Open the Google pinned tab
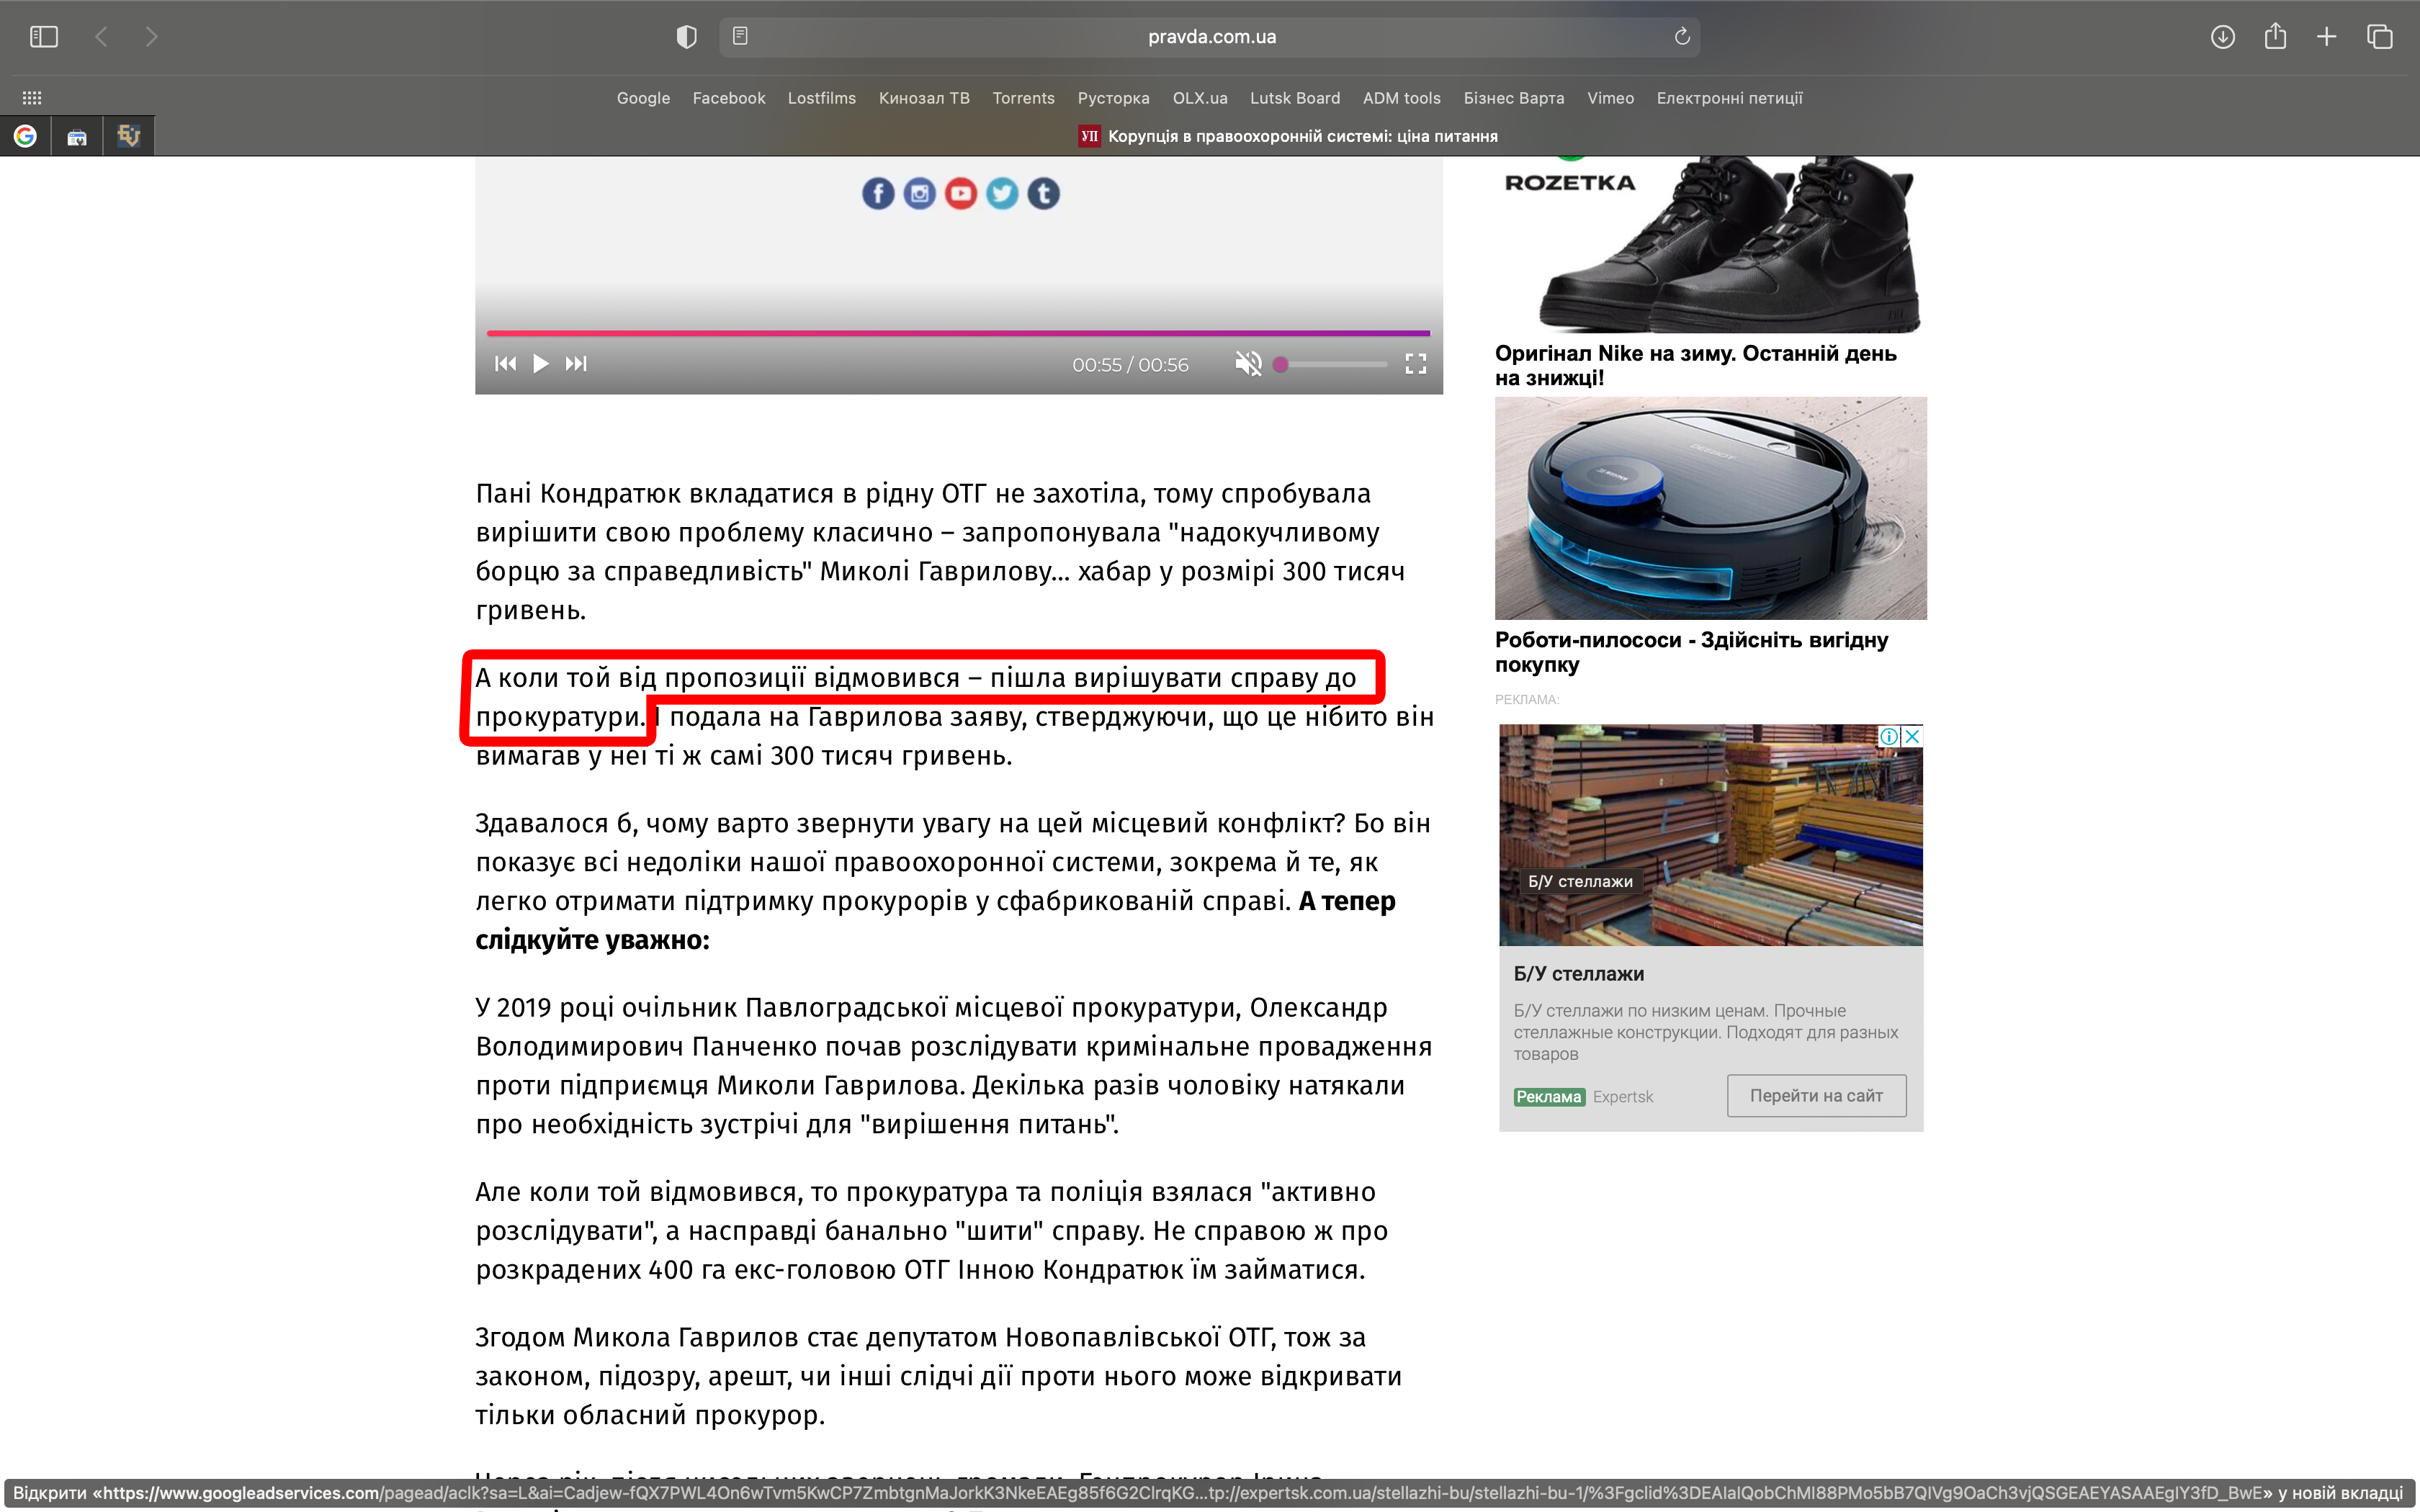This screenshot has height=1512, width=2420. 26,136
